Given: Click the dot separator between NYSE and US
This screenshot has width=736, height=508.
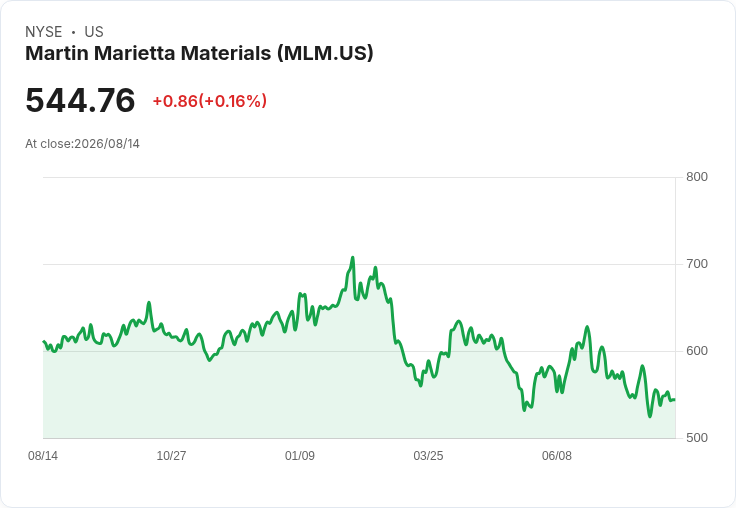Looking at the screenshot, I should click(x=73, y=32).
